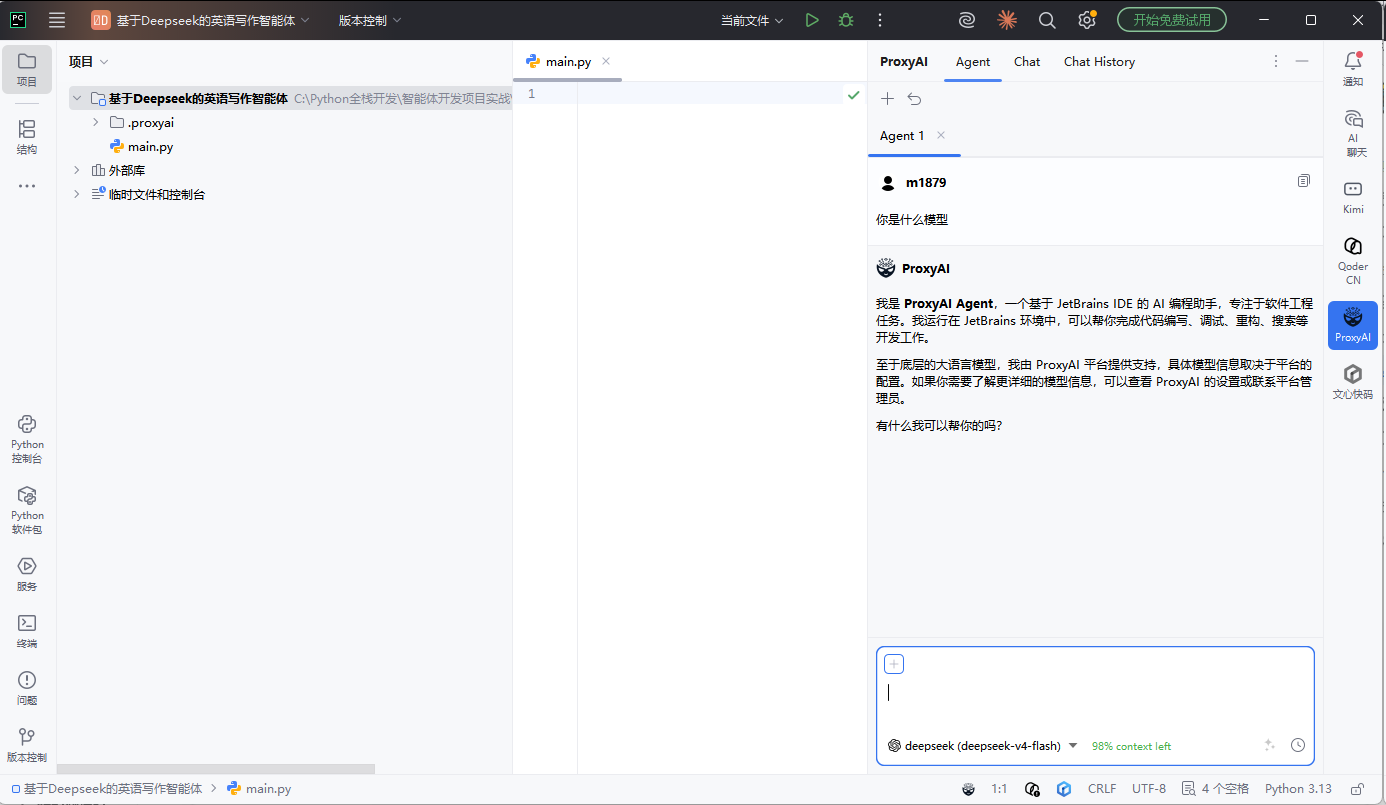The height and width of the screenshot is (805, 1386).
Task: Add attachment with plus in chat input
Action: 894,664
